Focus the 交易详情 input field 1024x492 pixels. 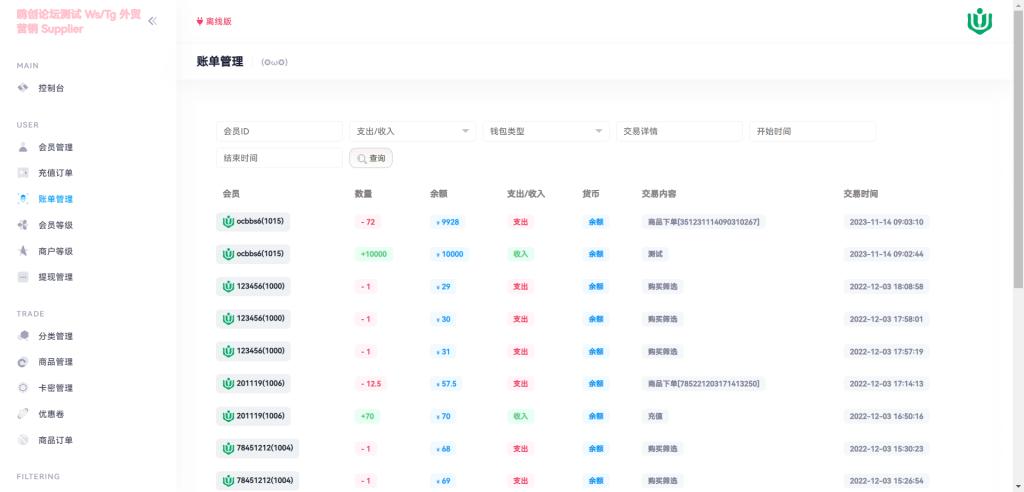click(x=679, y=131)
